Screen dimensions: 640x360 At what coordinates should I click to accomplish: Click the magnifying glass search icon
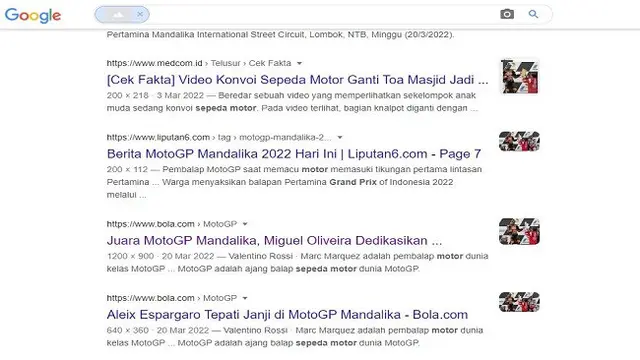point(533,14)
